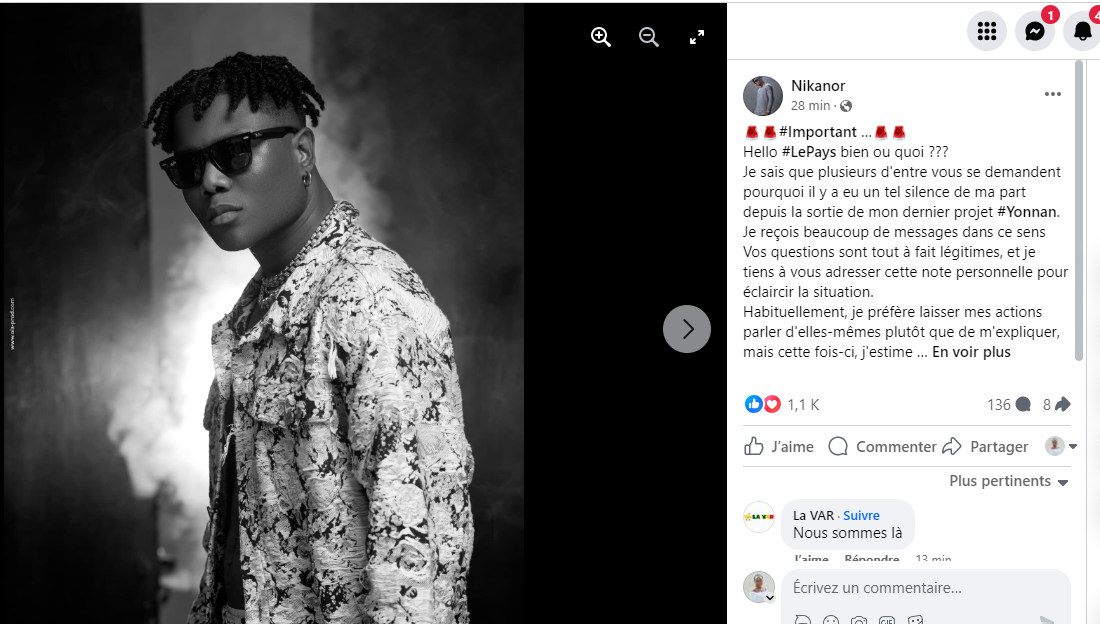Open the comment identity selector dropdown
This screenshot has height=624, width=1100.
[1061, 446]
